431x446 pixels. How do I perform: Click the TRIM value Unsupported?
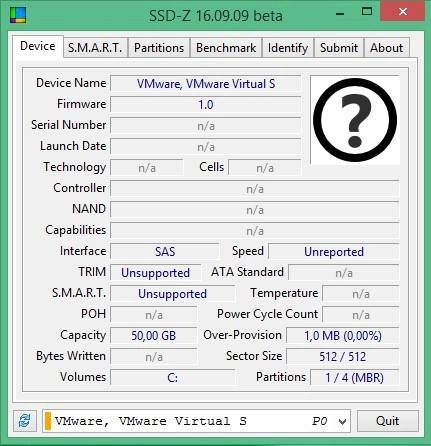[156, 273]
